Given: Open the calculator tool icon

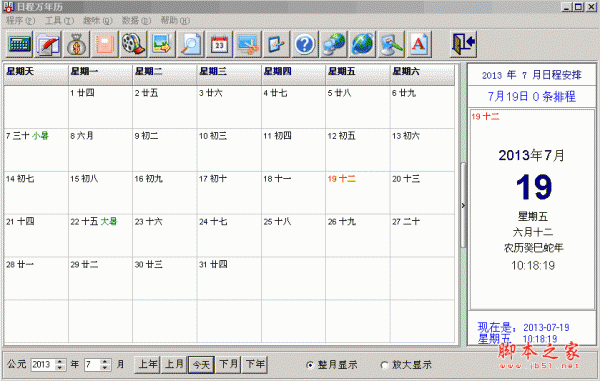Looking at the screenshot, I should click(19, 44).
